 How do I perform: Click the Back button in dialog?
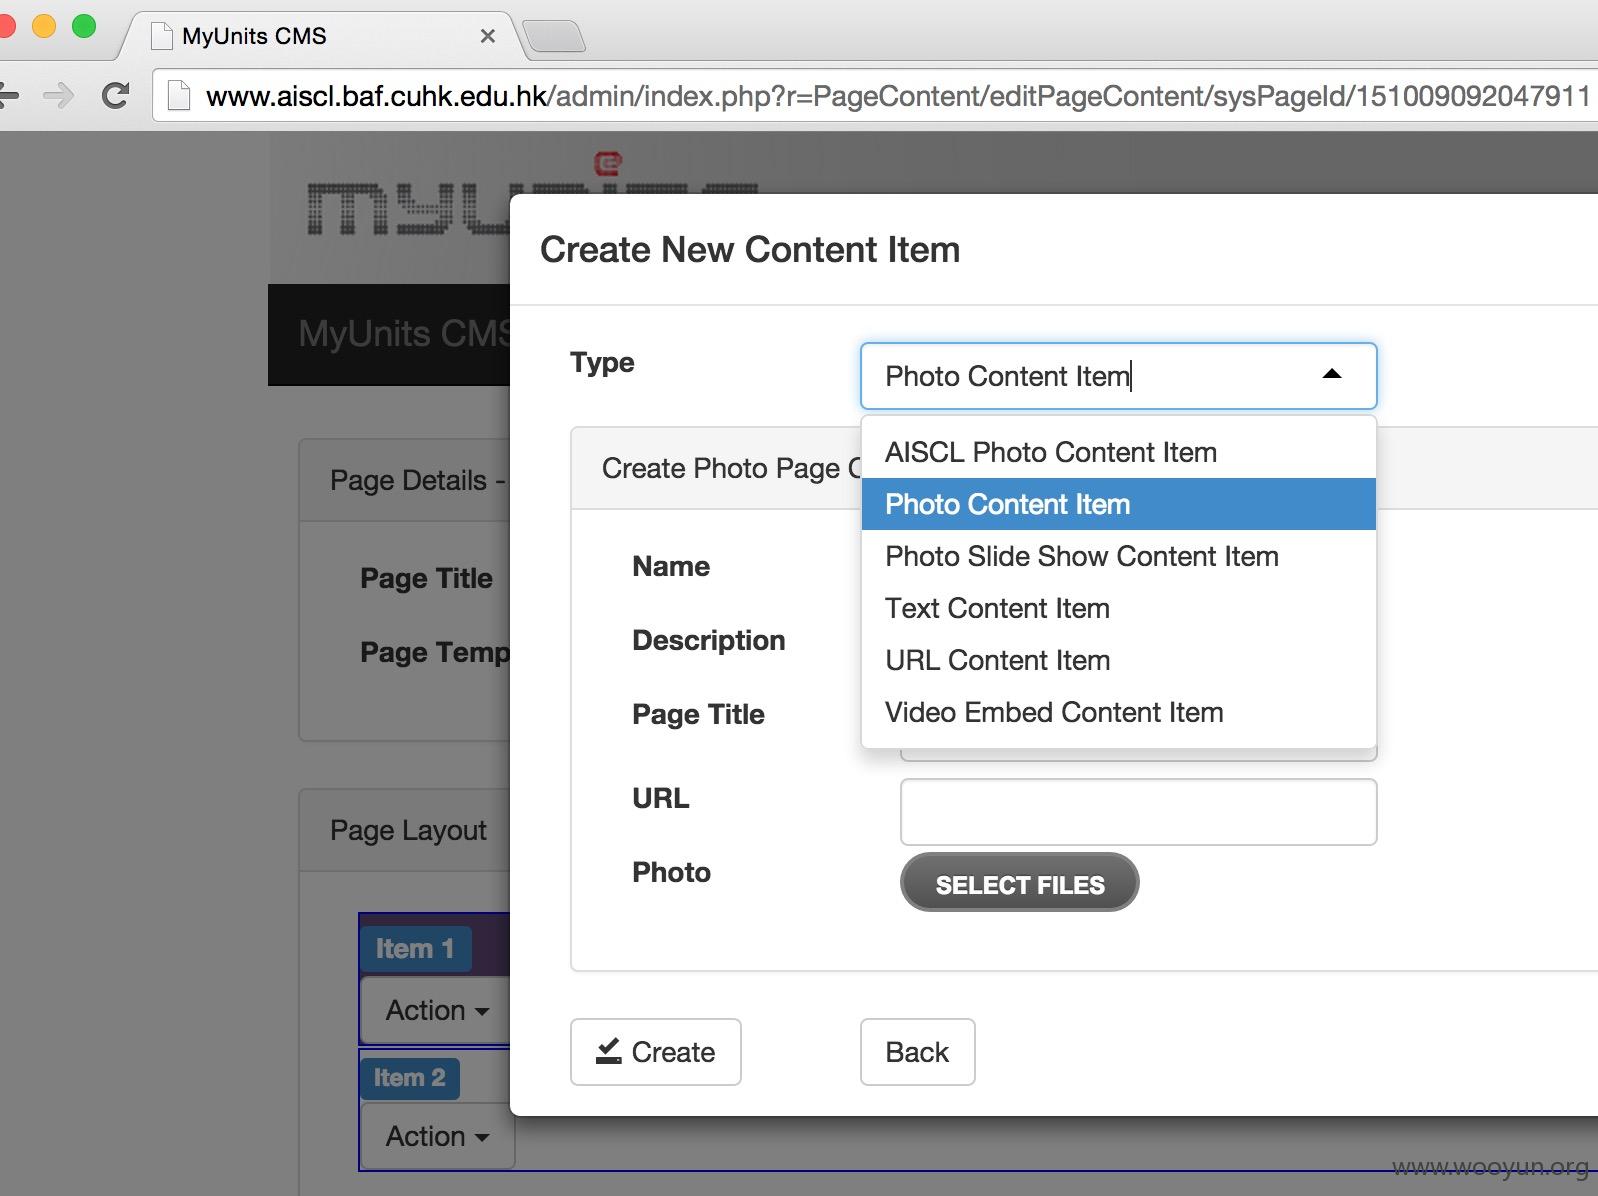point(917,1052)
